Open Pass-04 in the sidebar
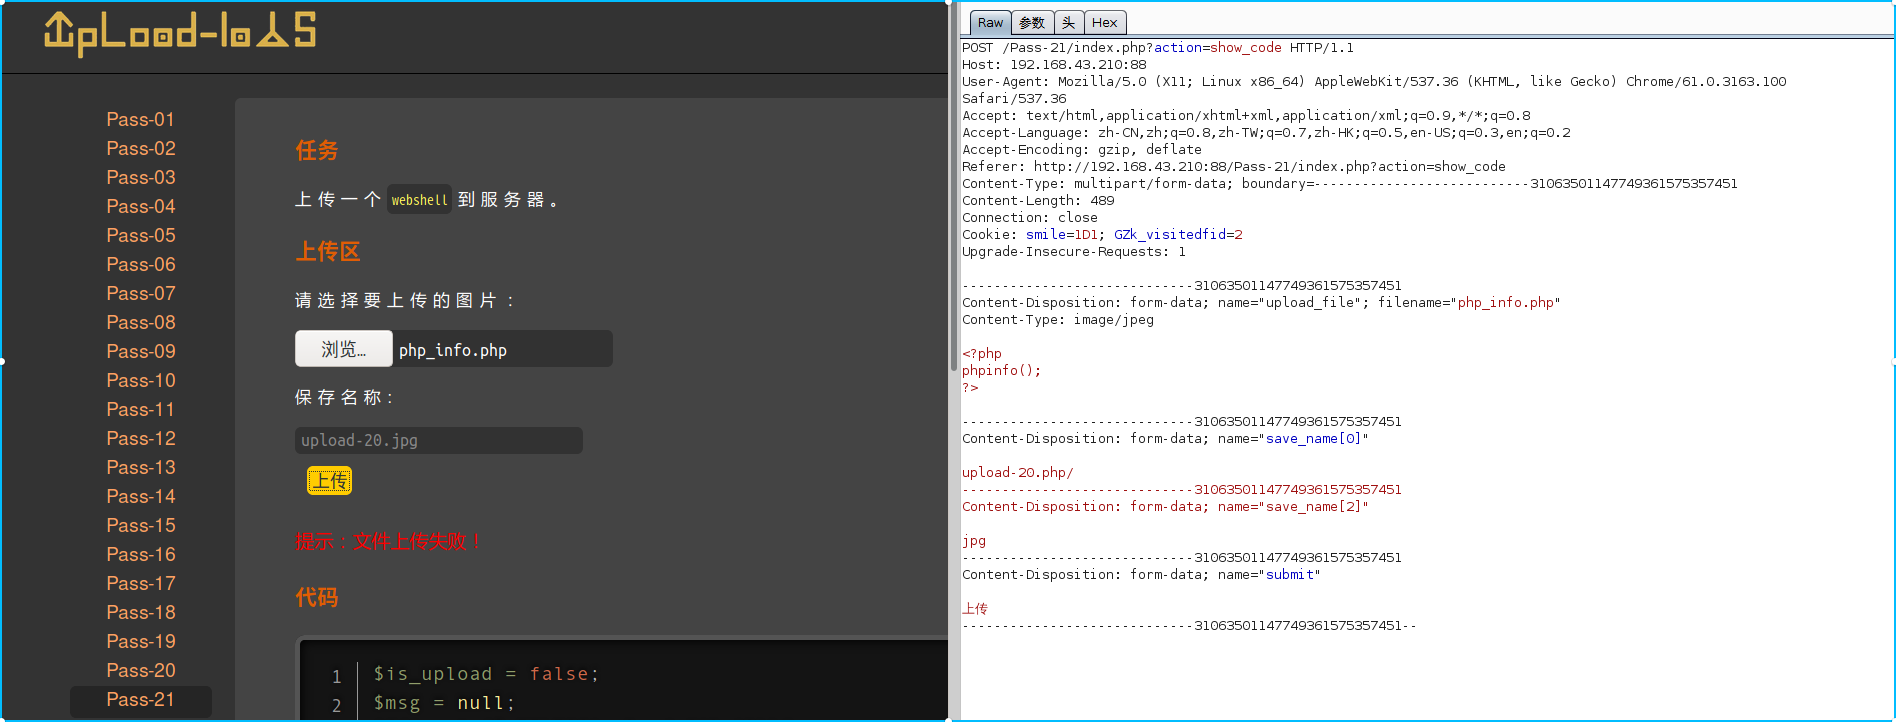1896x722 pixels. (x=141, y=206)
